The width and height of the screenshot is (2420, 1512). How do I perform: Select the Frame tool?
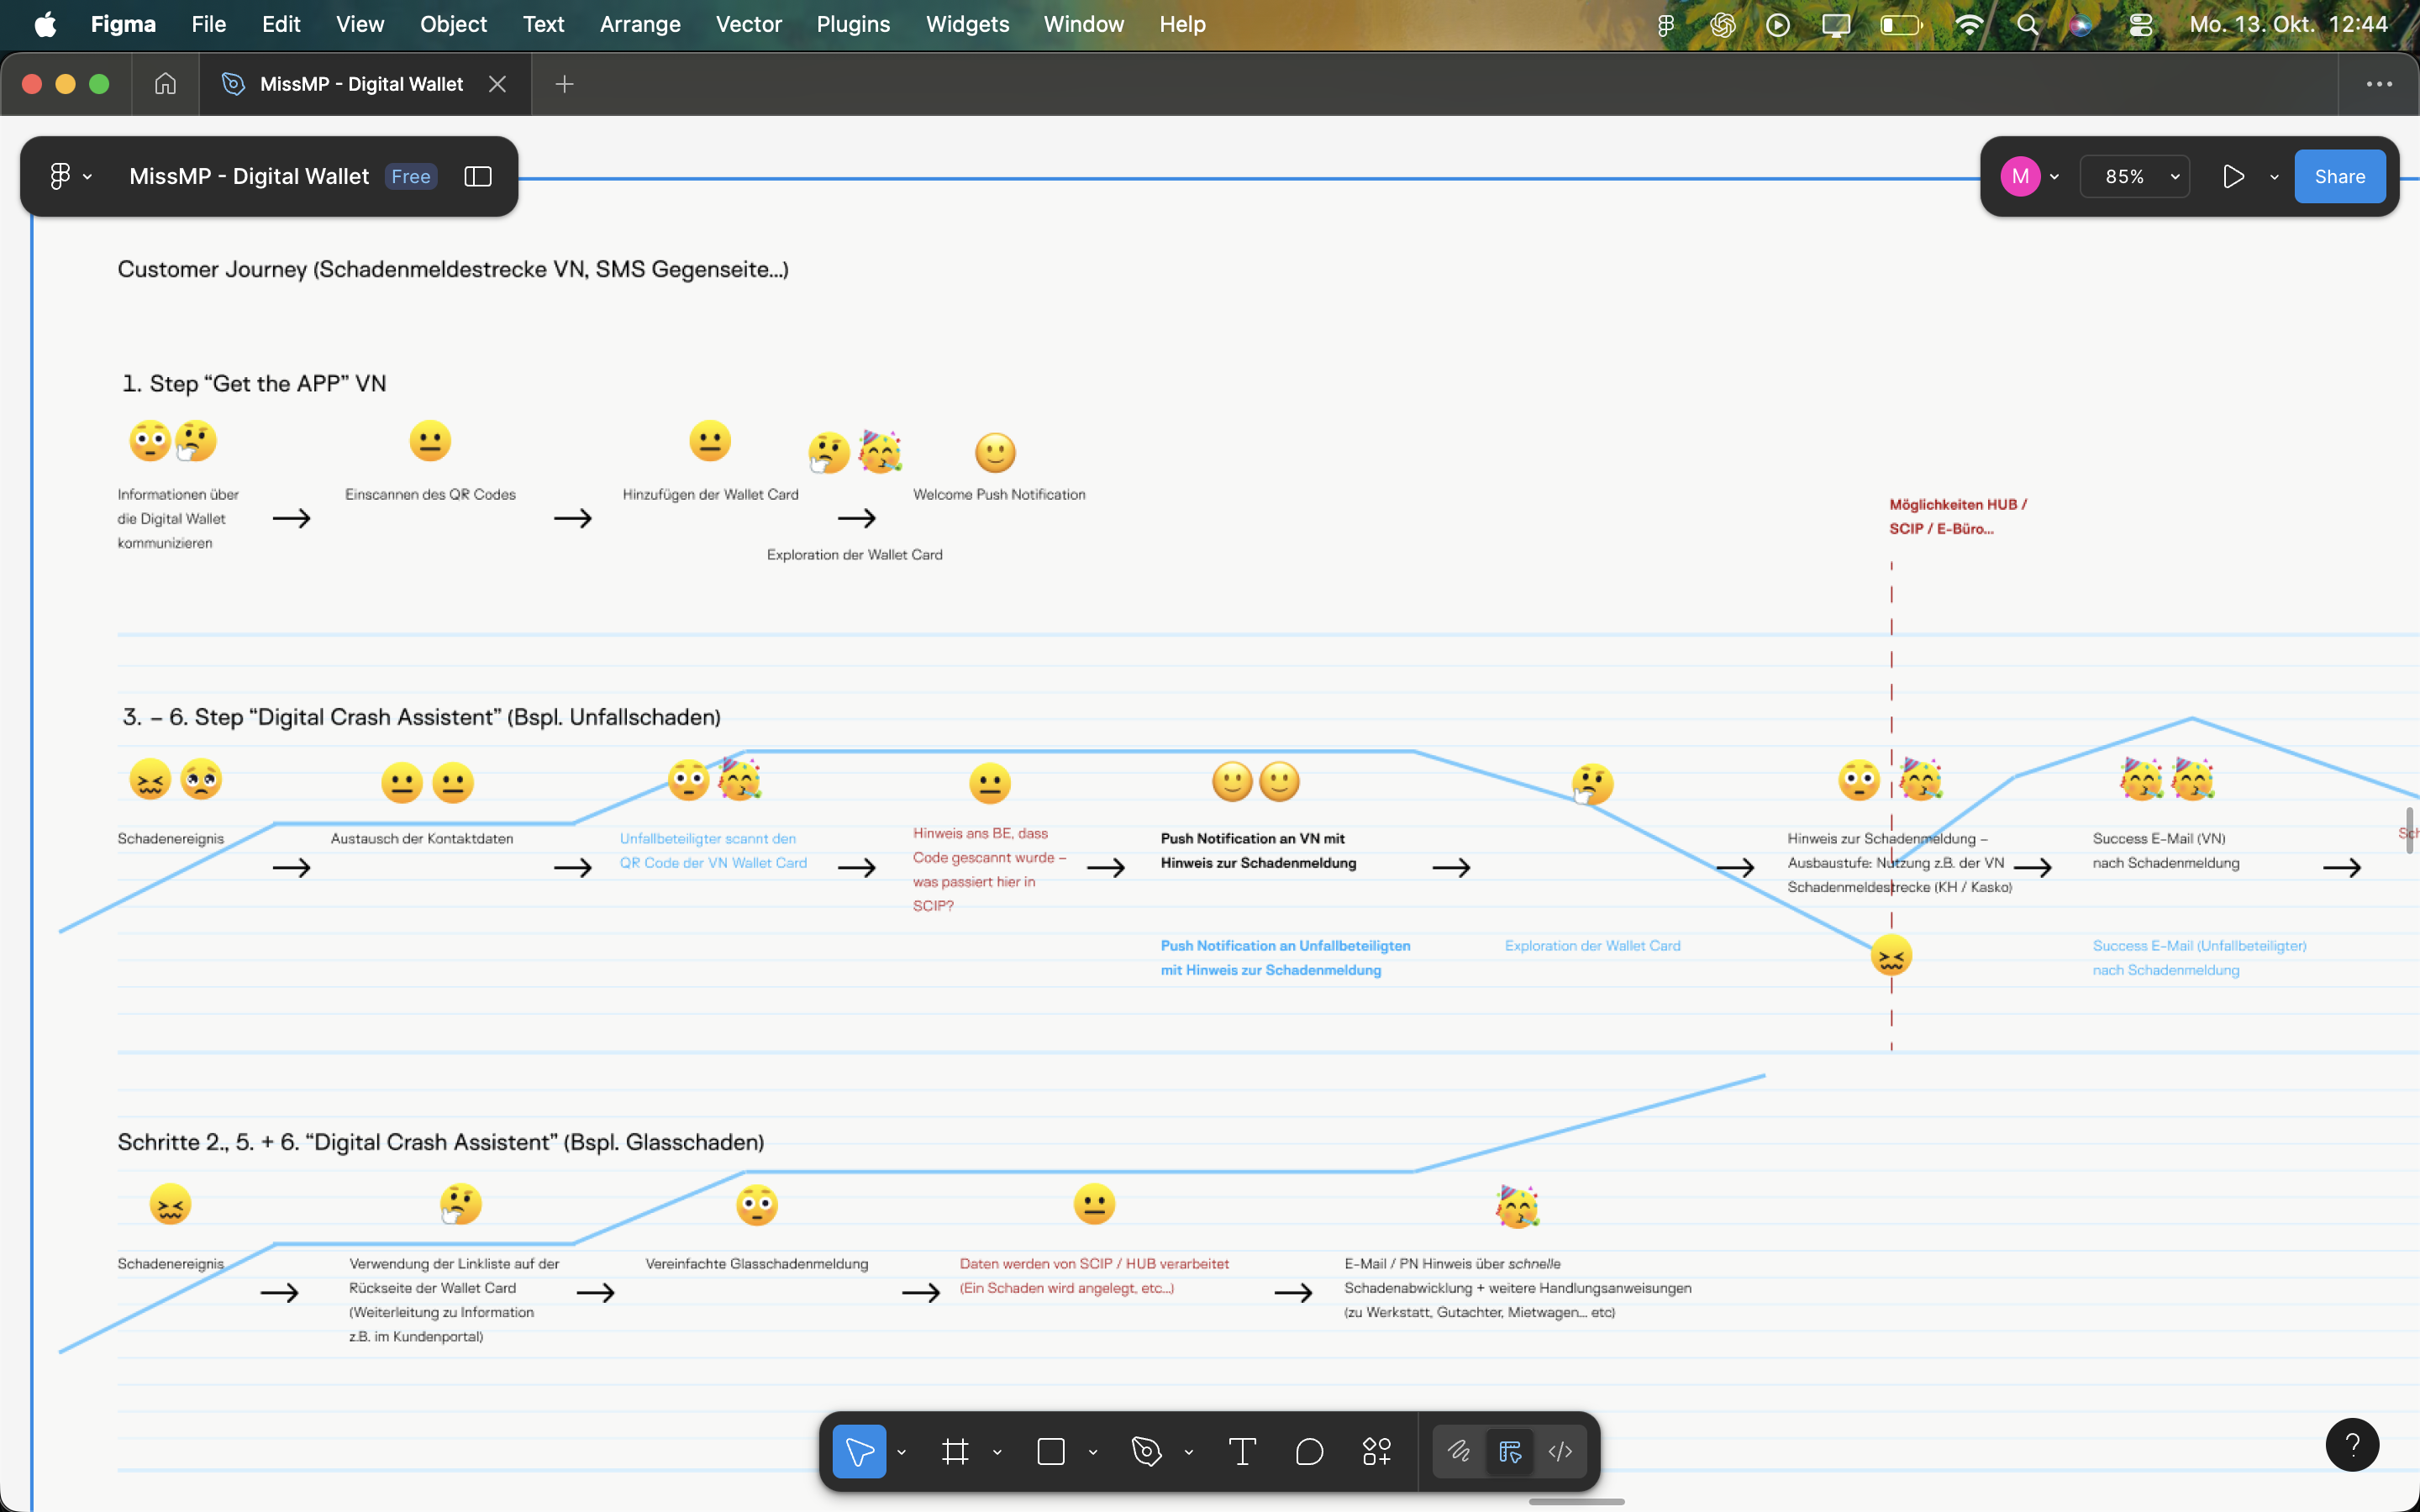[x=955, y=1451]
